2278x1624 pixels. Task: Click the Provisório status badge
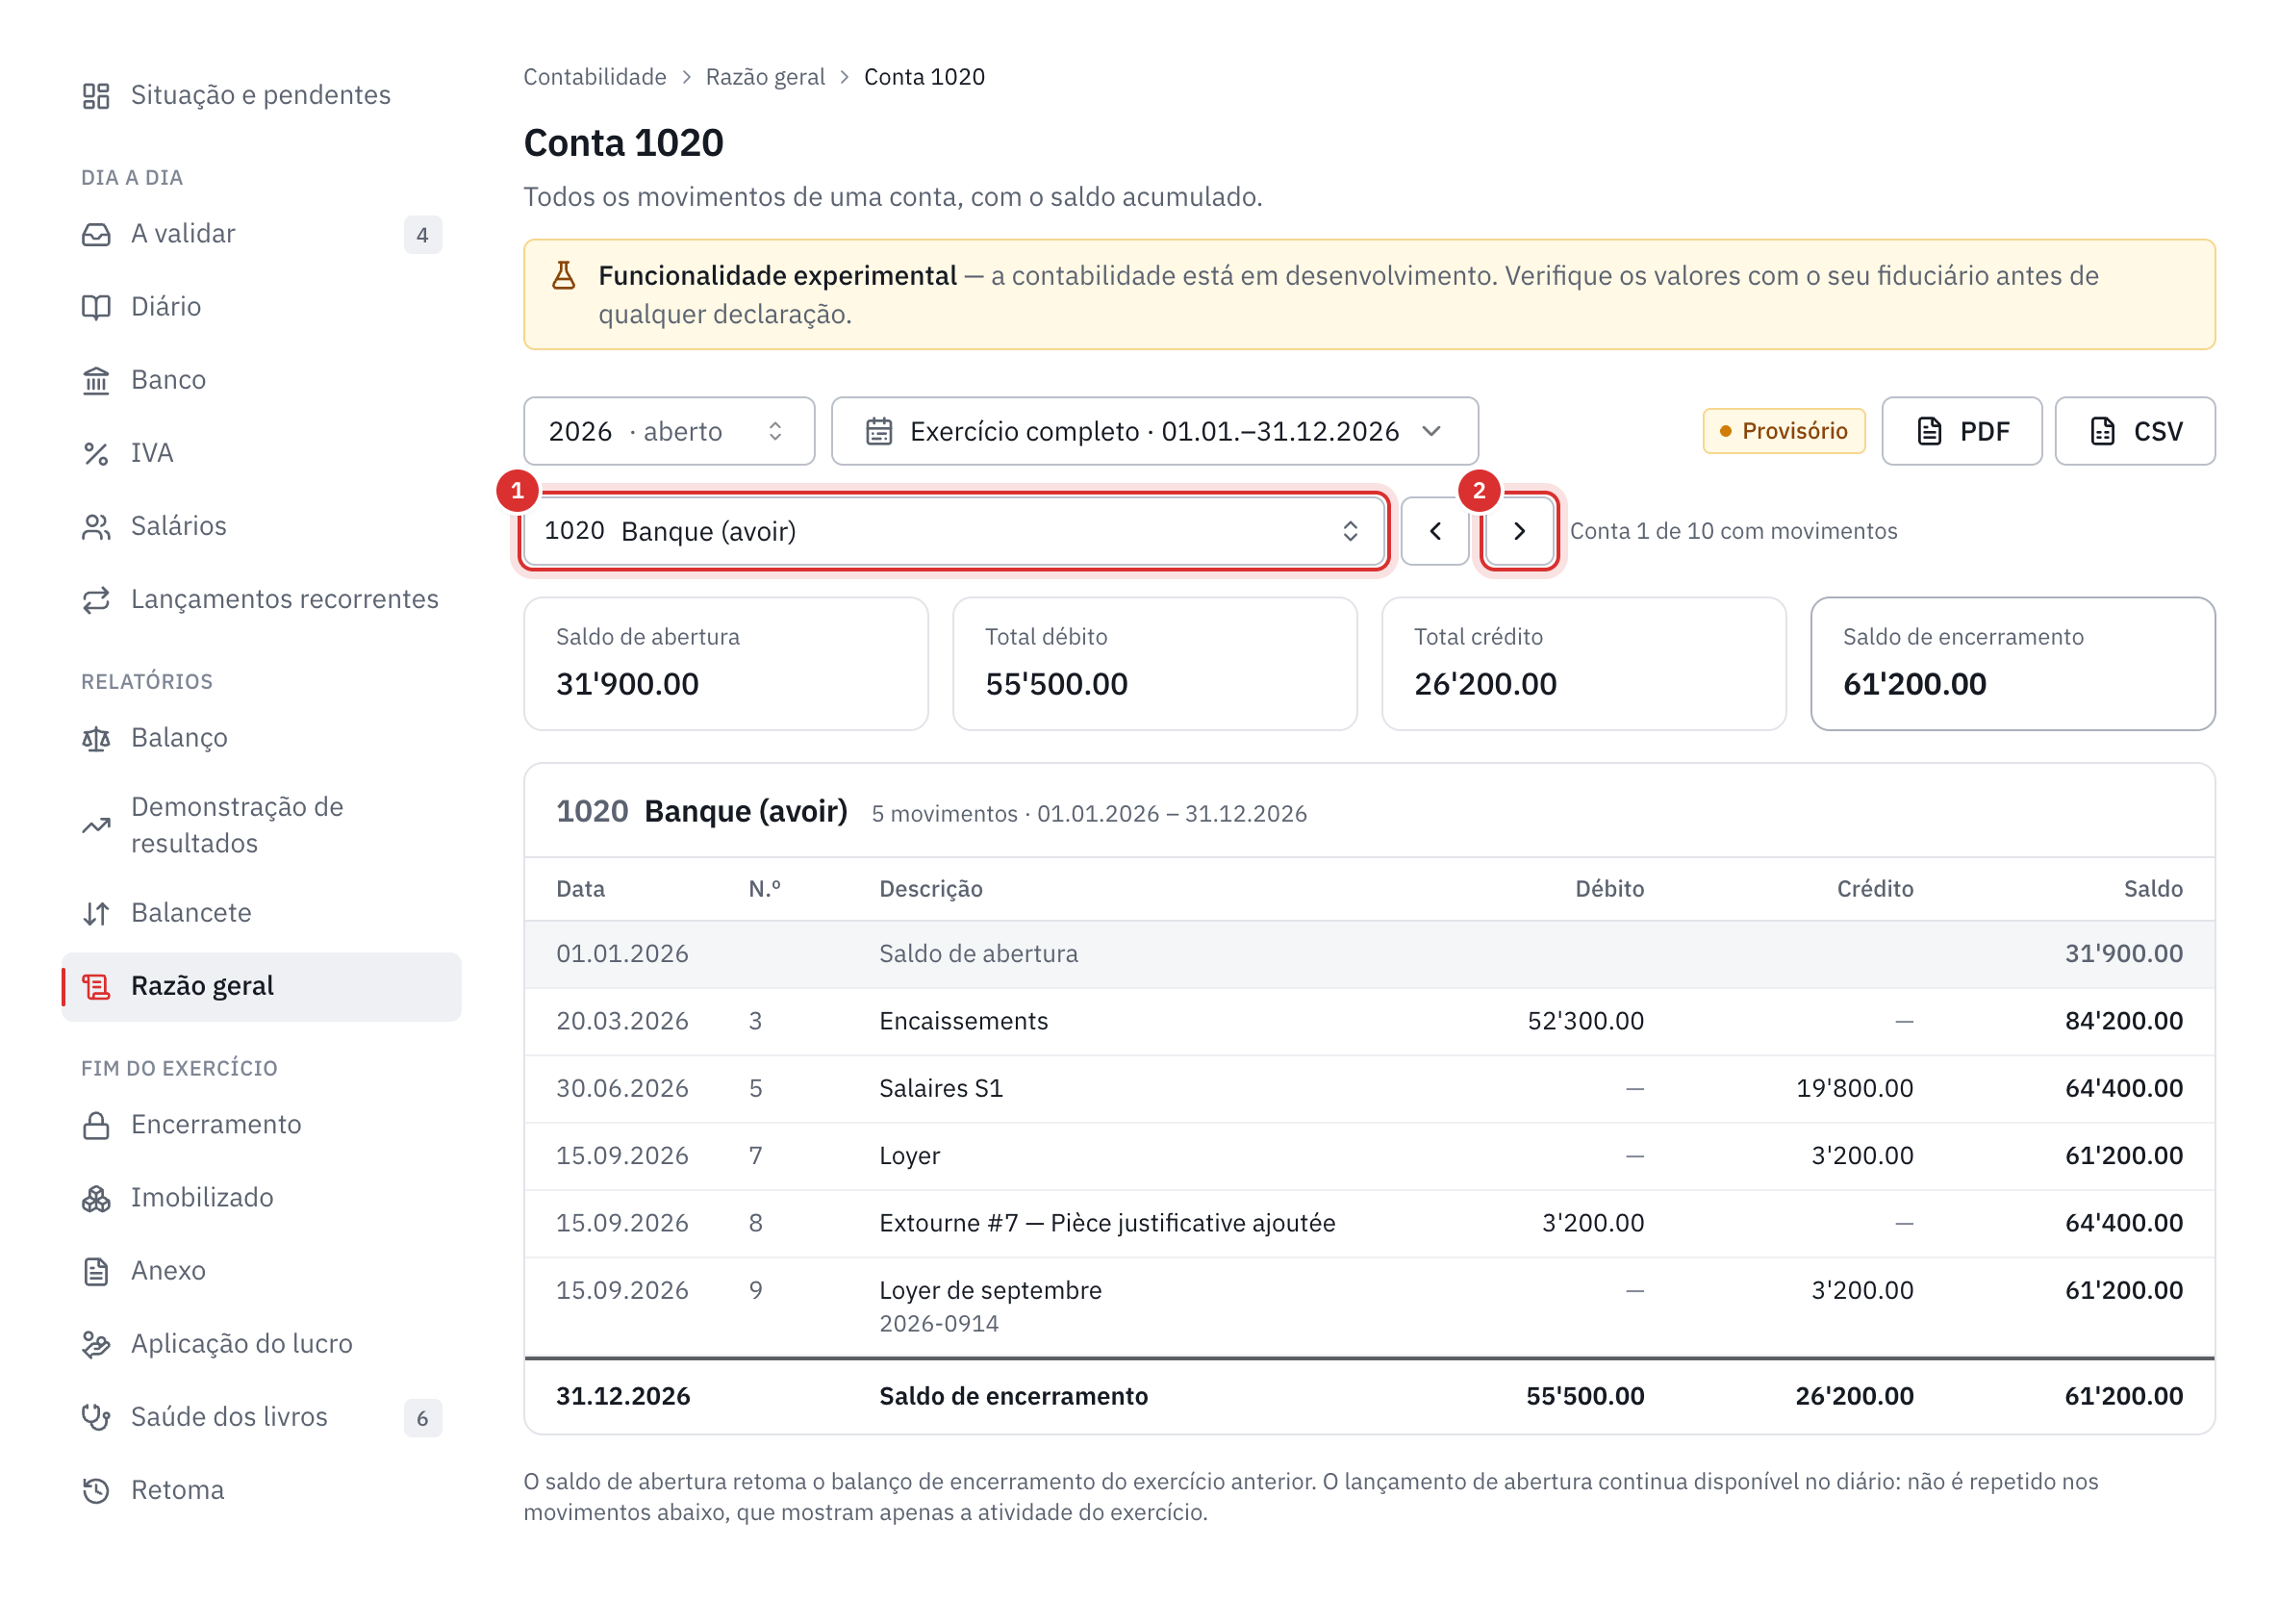pyautogui.click(x=1784, y=431)
